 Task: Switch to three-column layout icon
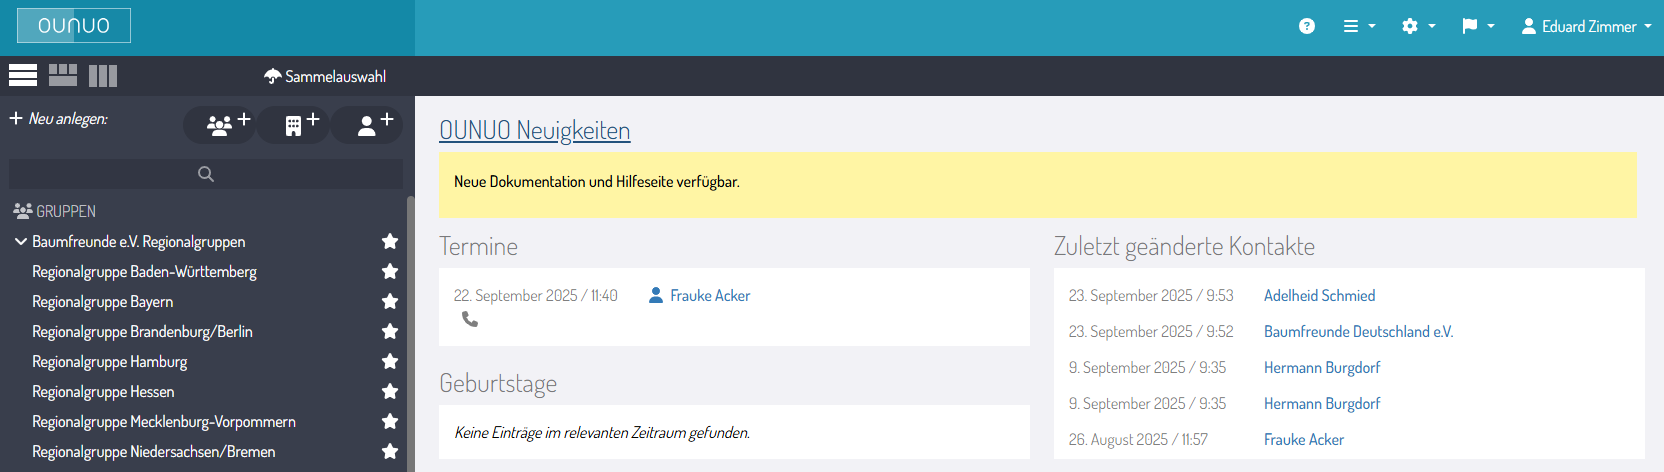(x=103, y=75)
